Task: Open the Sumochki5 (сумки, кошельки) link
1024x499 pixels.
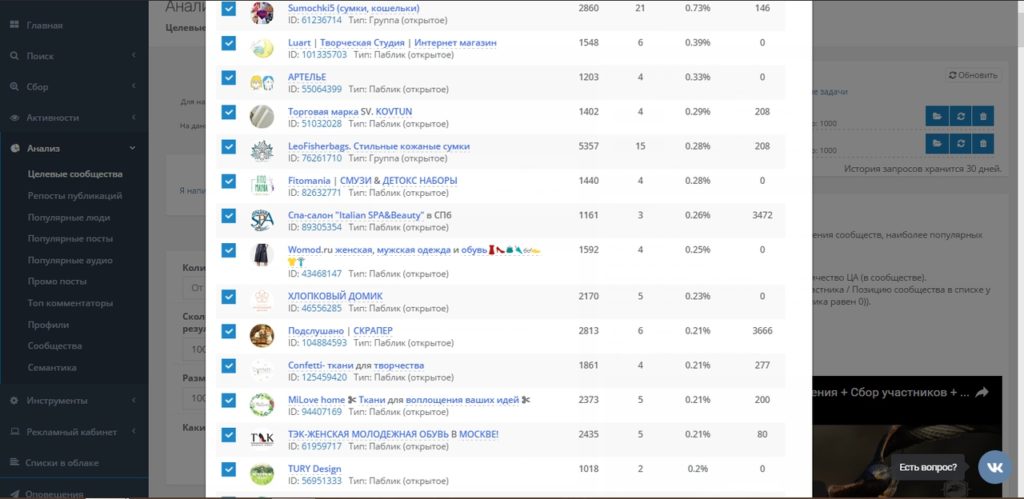Action: 353,8
